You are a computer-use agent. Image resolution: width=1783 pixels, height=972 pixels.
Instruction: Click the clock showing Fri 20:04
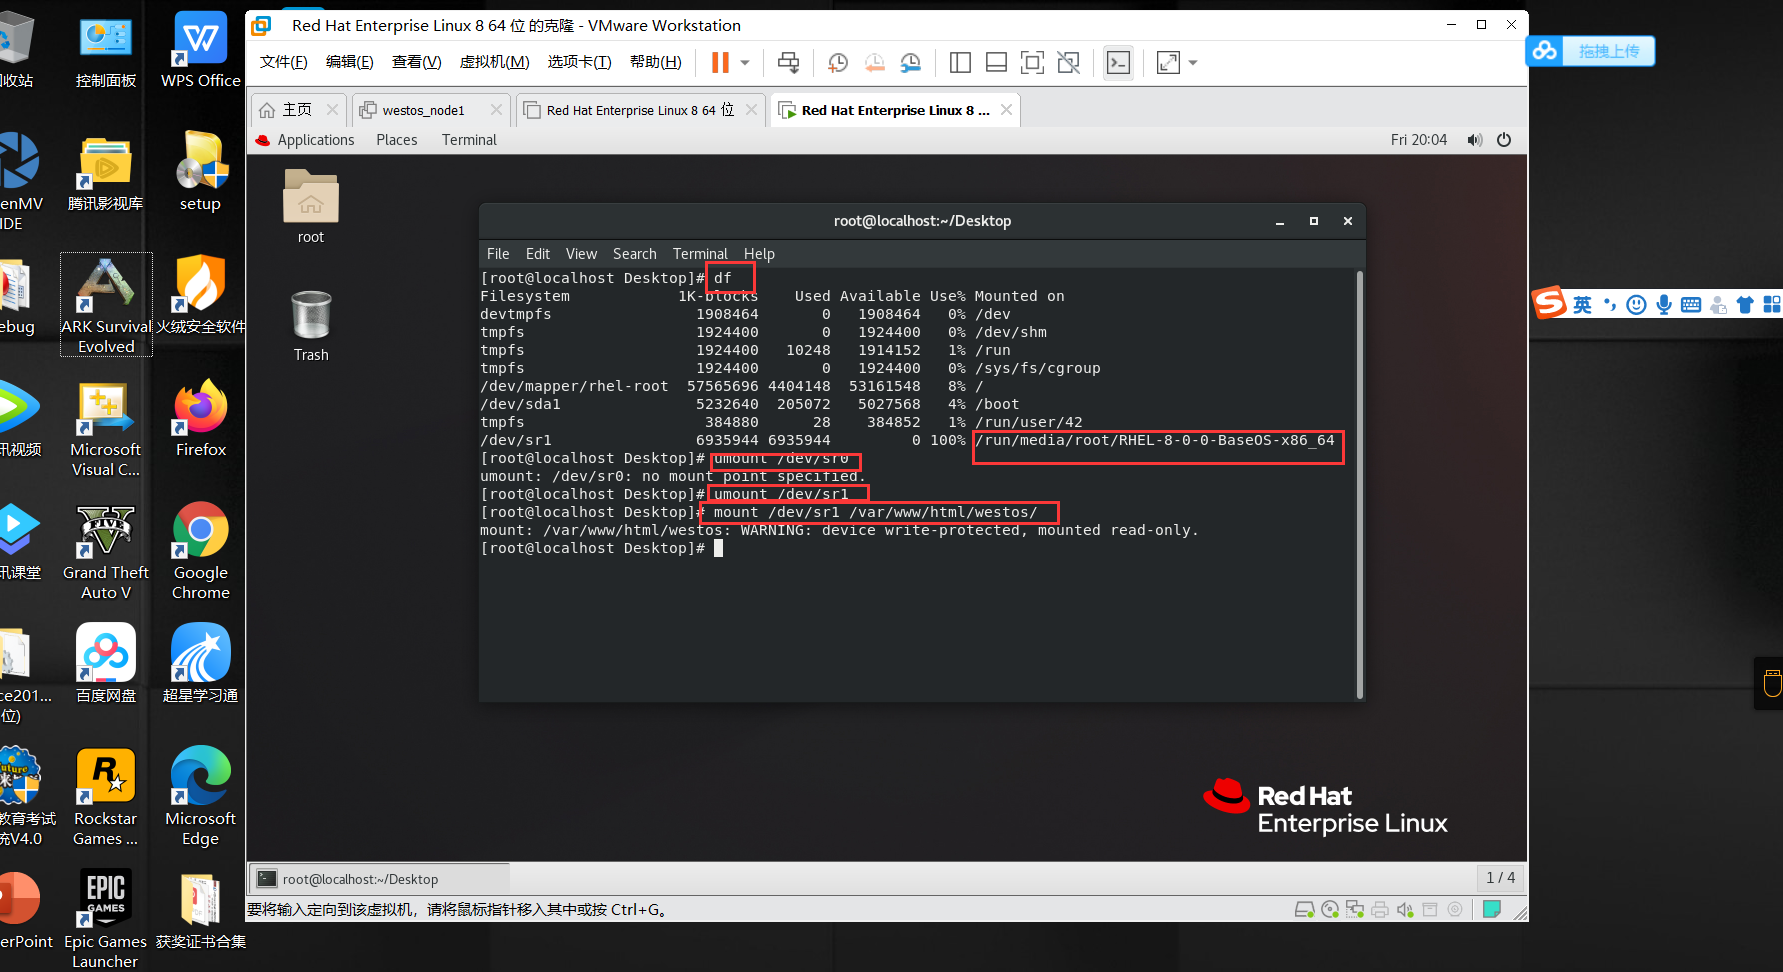[1418, 140]
